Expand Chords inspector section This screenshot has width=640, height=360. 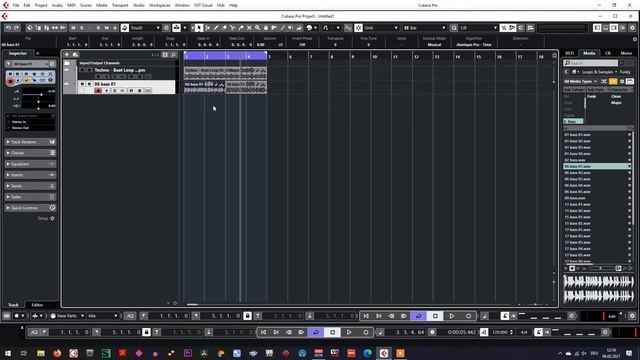coord(30,153)
